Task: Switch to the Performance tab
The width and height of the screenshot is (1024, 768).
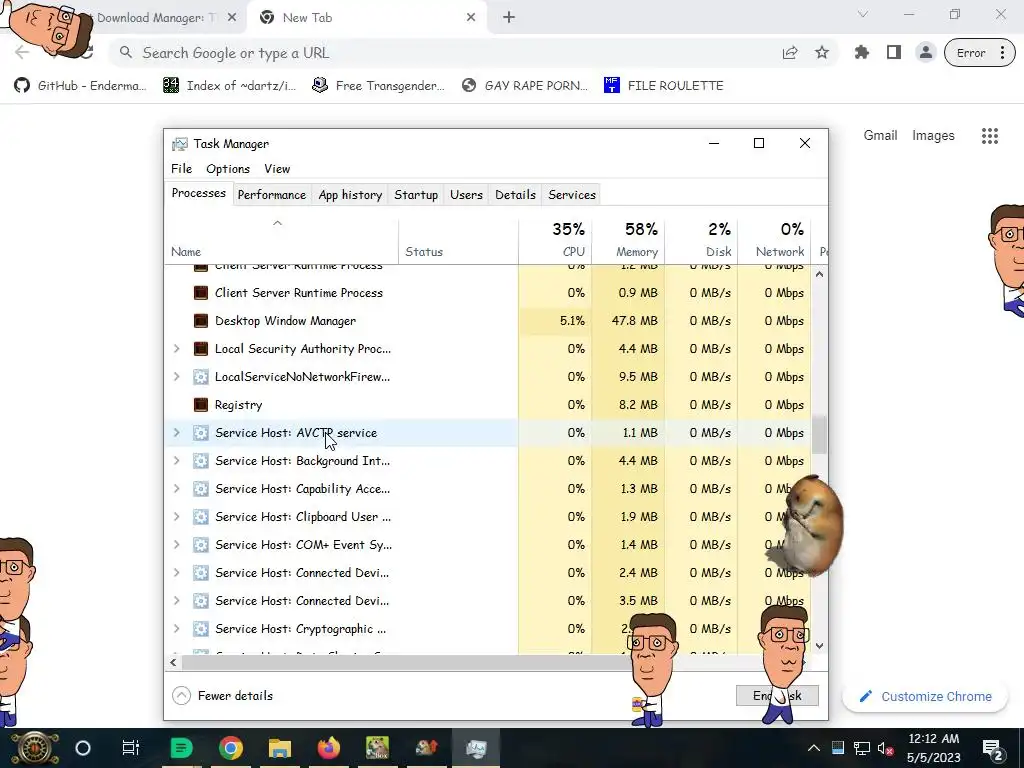Action: point(272,195)
